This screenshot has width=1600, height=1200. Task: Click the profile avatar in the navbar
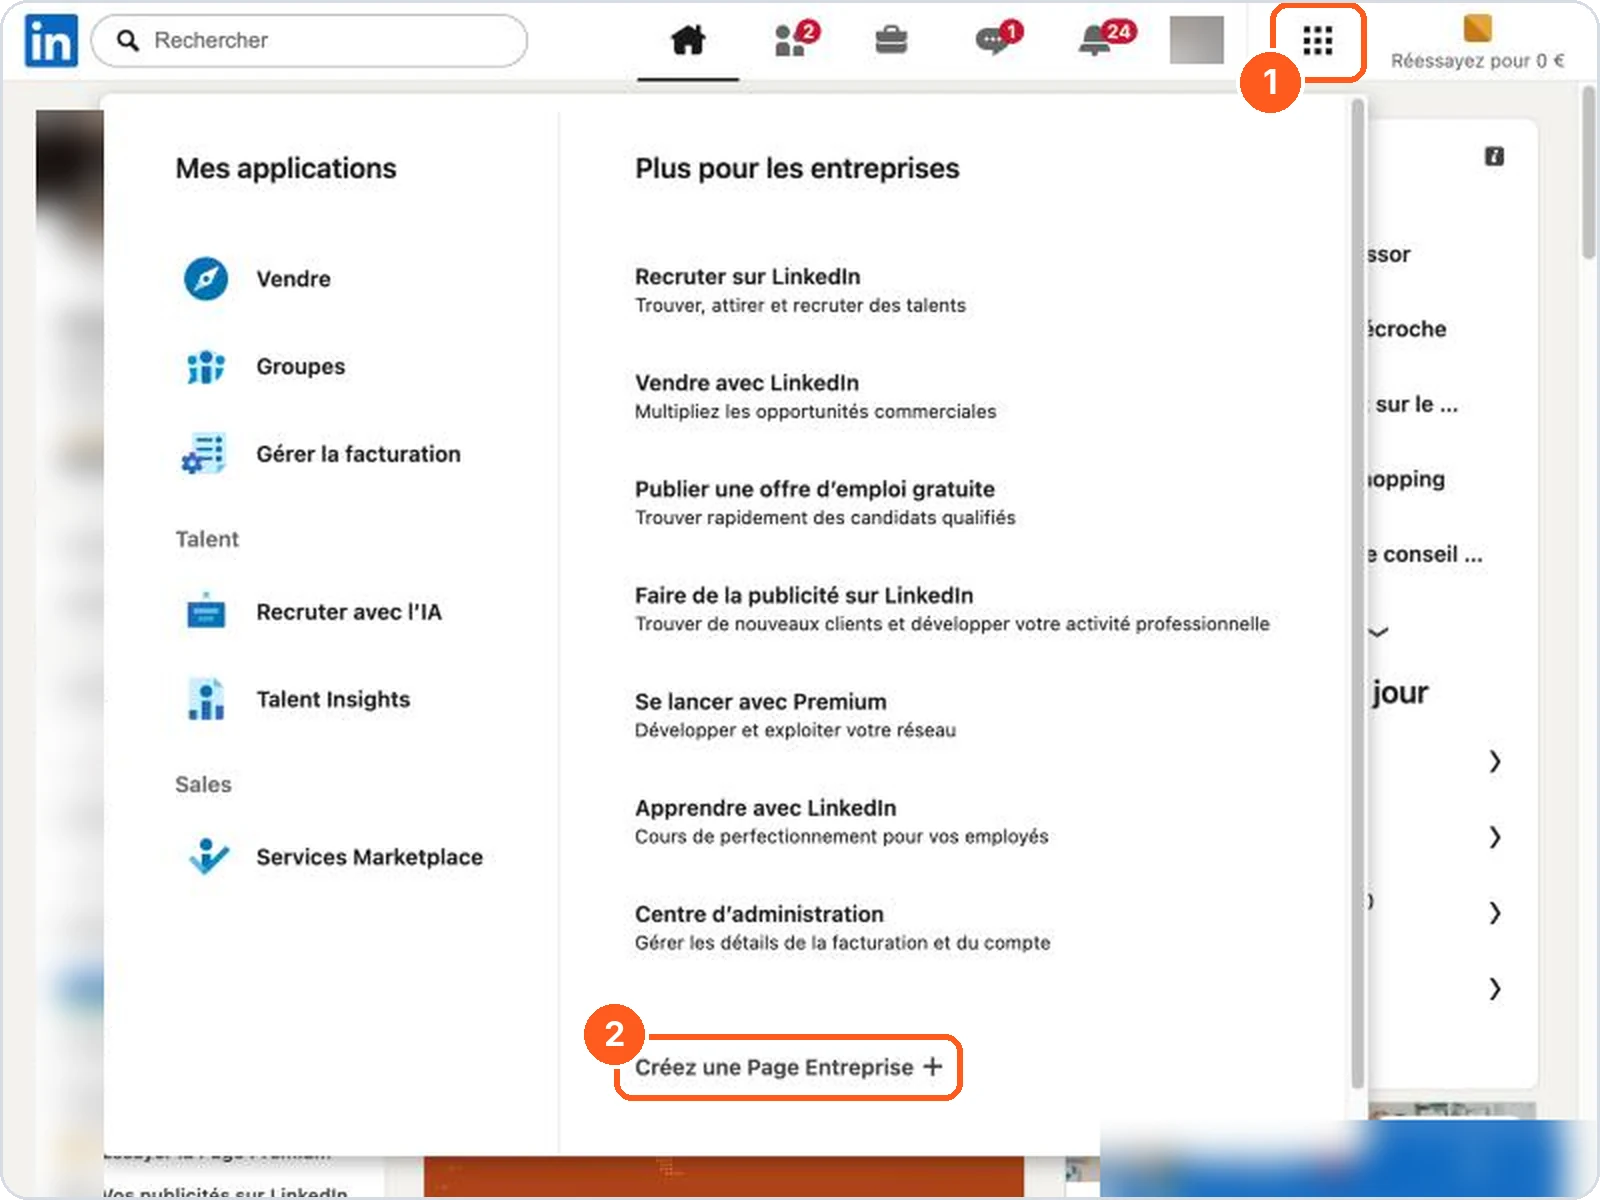tap(1197, 40)
